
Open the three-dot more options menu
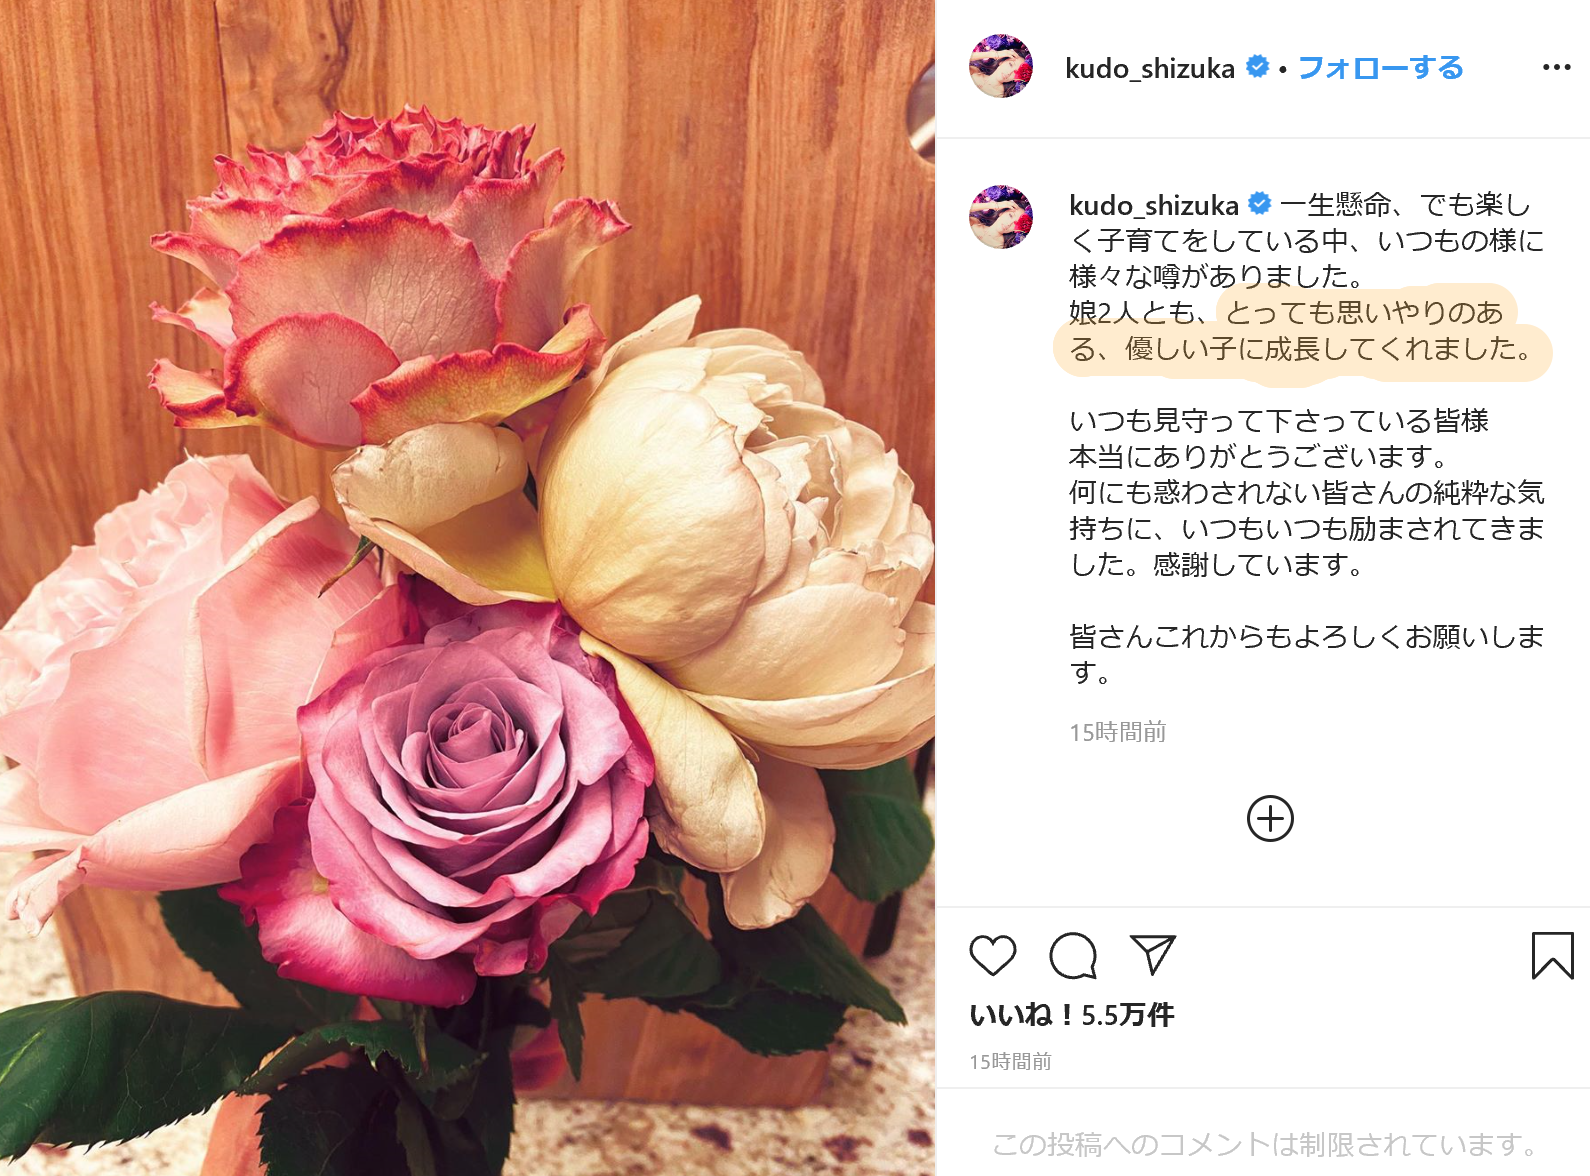click(1556, 67)
